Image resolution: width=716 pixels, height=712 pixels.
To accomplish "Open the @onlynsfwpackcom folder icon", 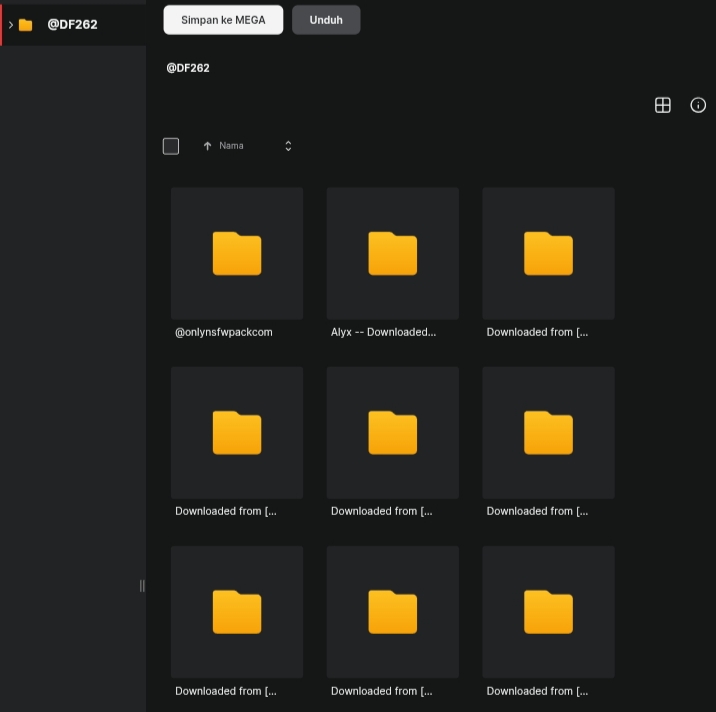I will pos(237,253).
